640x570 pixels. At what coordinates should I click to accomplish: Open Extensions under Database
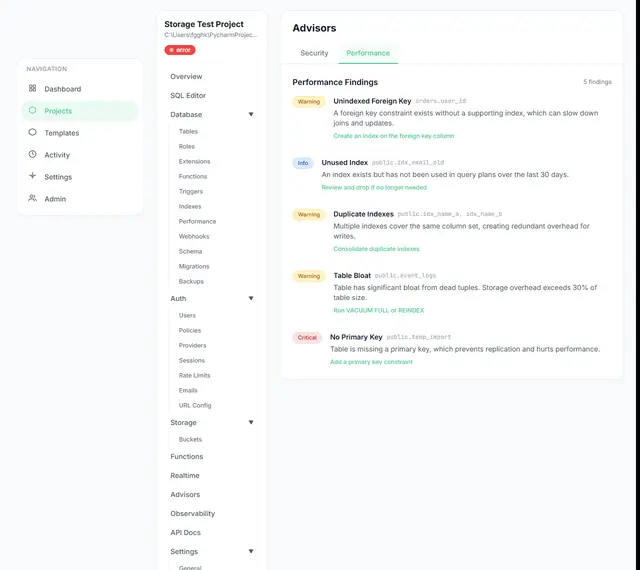click(x=194, y=161)
